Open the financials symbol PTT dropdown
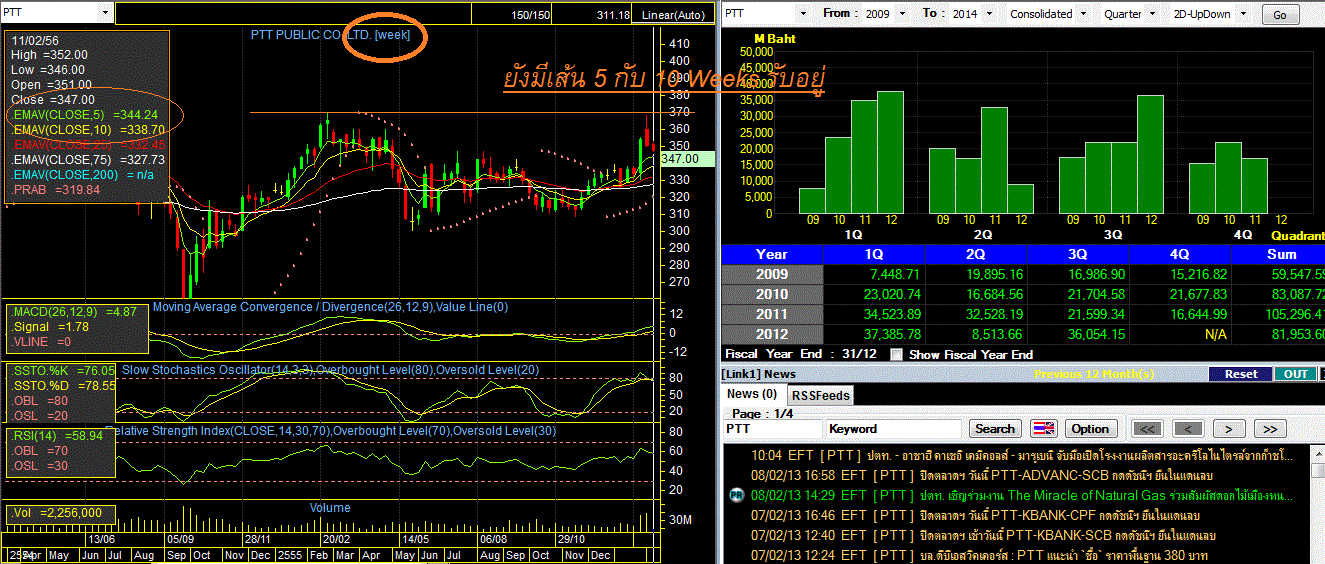1325x564 pixels. 804,14
